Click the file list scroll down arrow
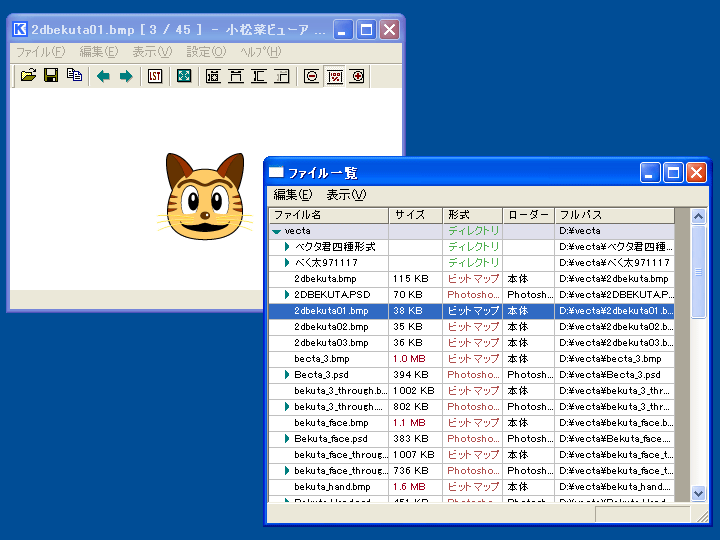This screenshot has width=720, height=540. (698, 493)
